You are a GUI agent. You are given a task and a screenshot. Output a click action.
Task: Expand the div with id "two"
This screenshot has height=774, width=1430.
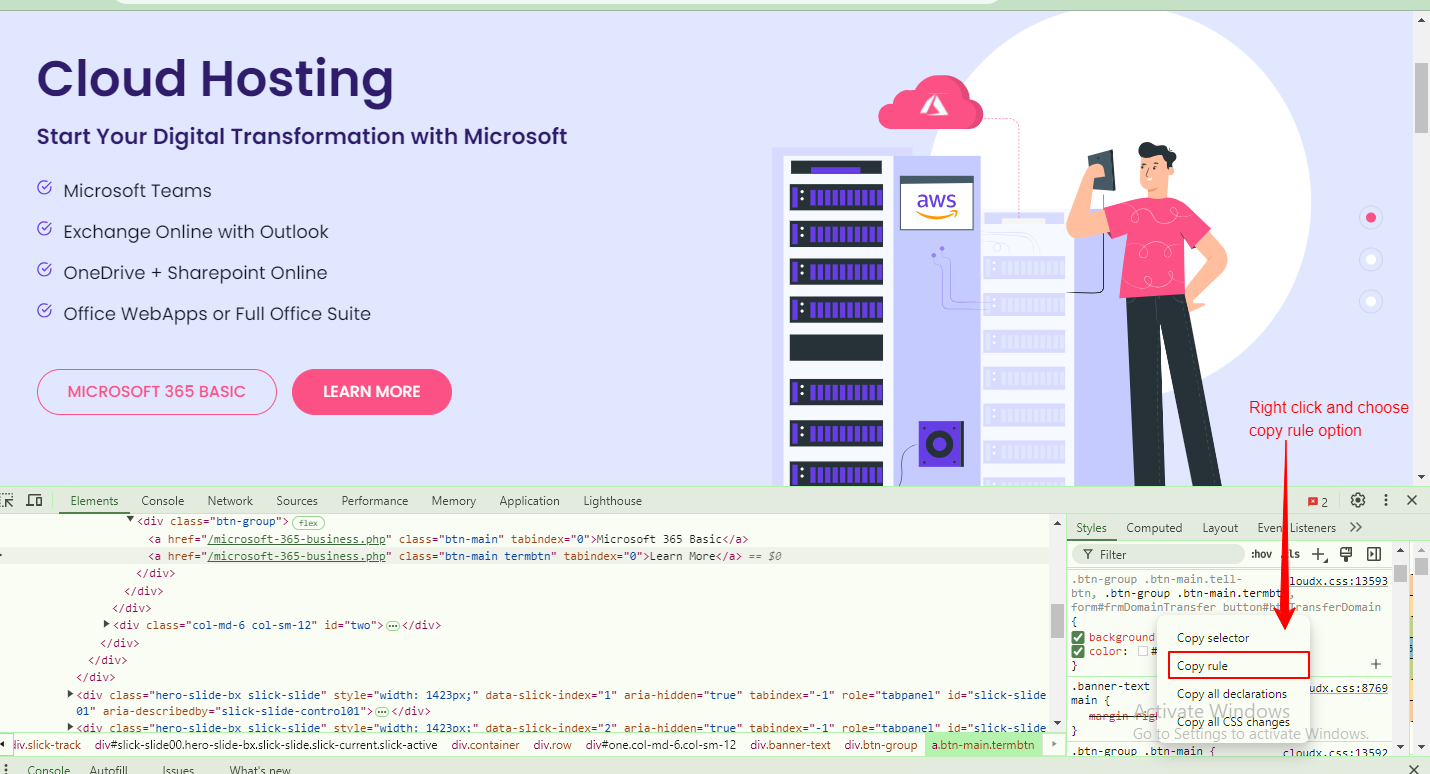click(106, 625)
